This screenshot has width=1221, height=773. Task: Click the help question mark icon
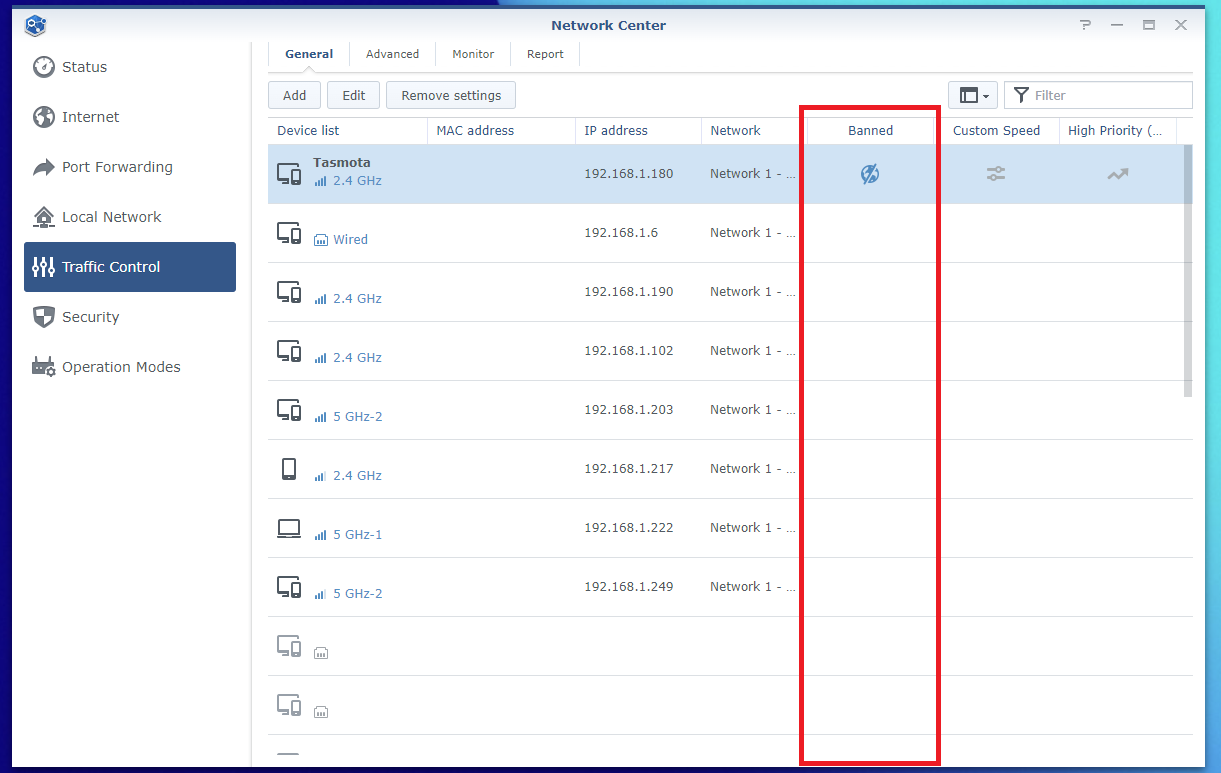(1085, 25)
